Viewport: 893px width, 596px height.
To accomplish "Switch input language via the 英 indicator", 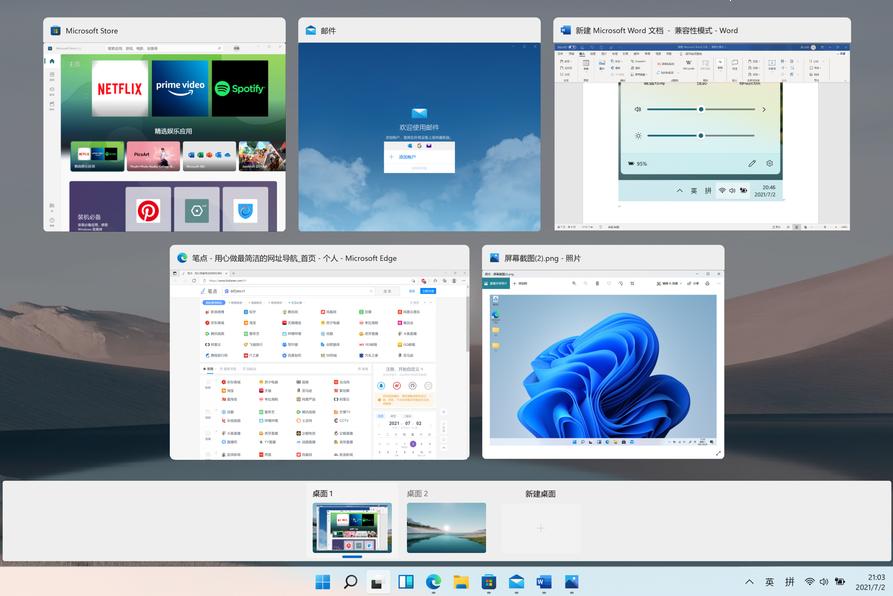I will [x=768, y=581].
